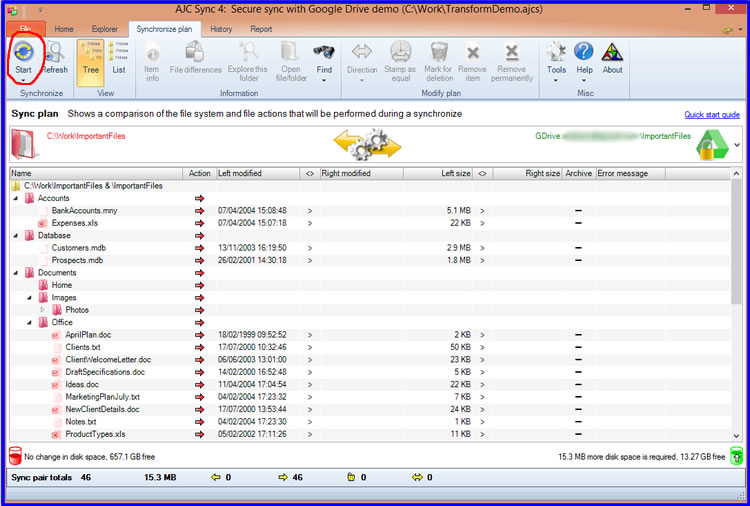Switch to the Explorer tab
Screen dimensions: 750x506
105,29
